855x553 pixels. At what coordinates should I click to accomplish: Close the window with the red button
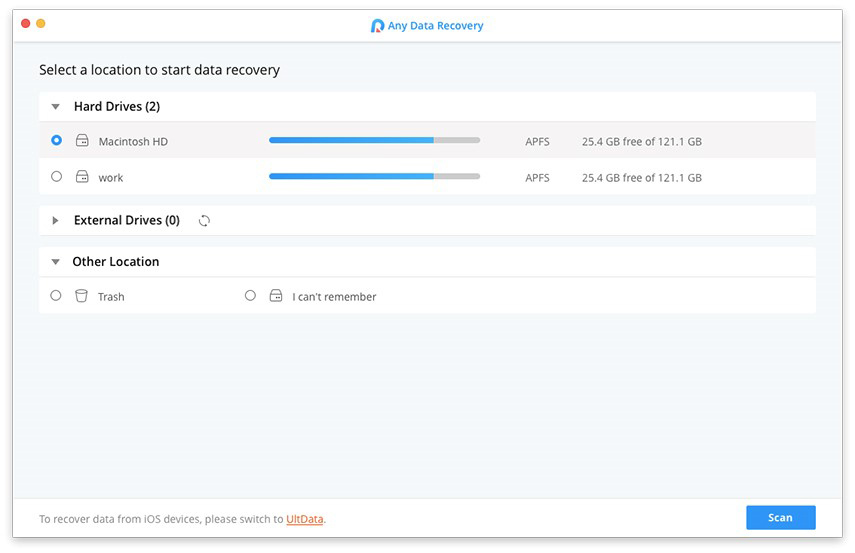tap(25, 23)
